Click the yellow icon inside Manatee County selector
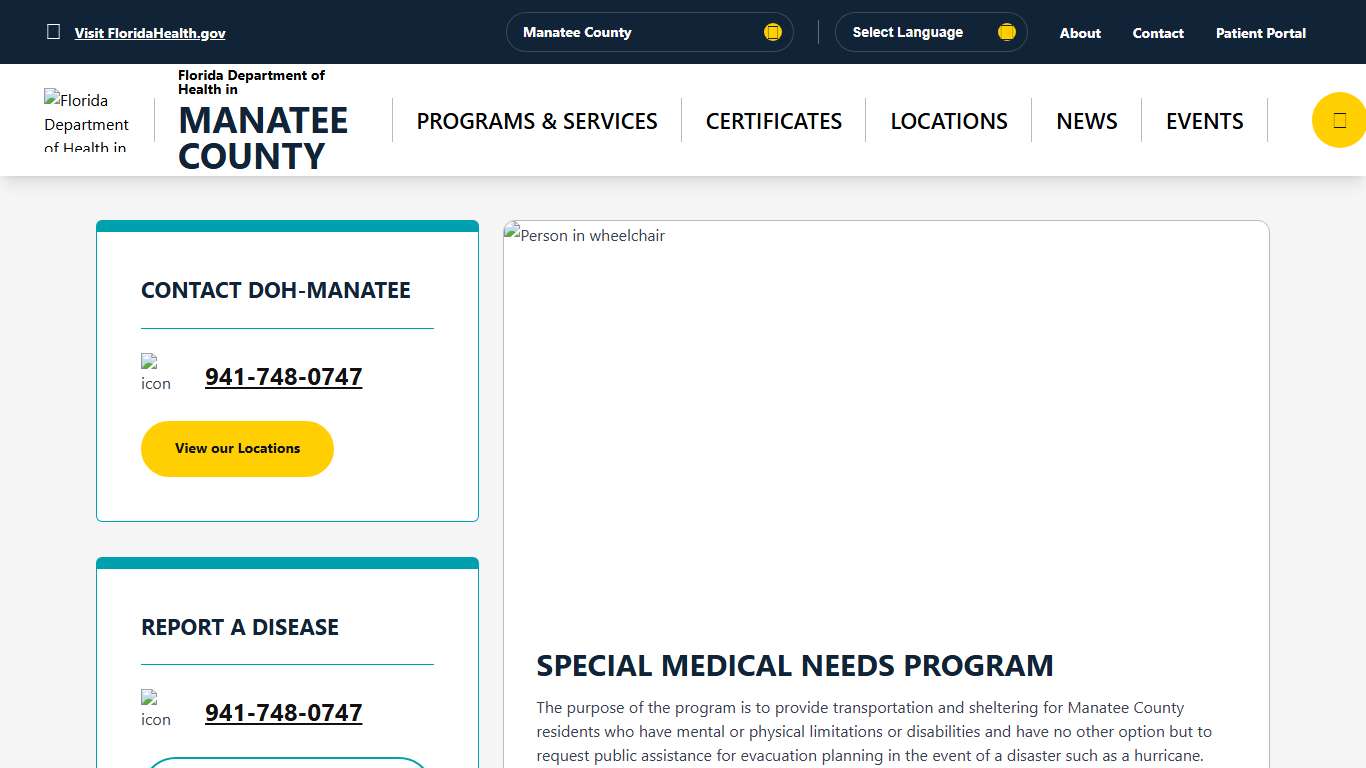 (772, 31)
